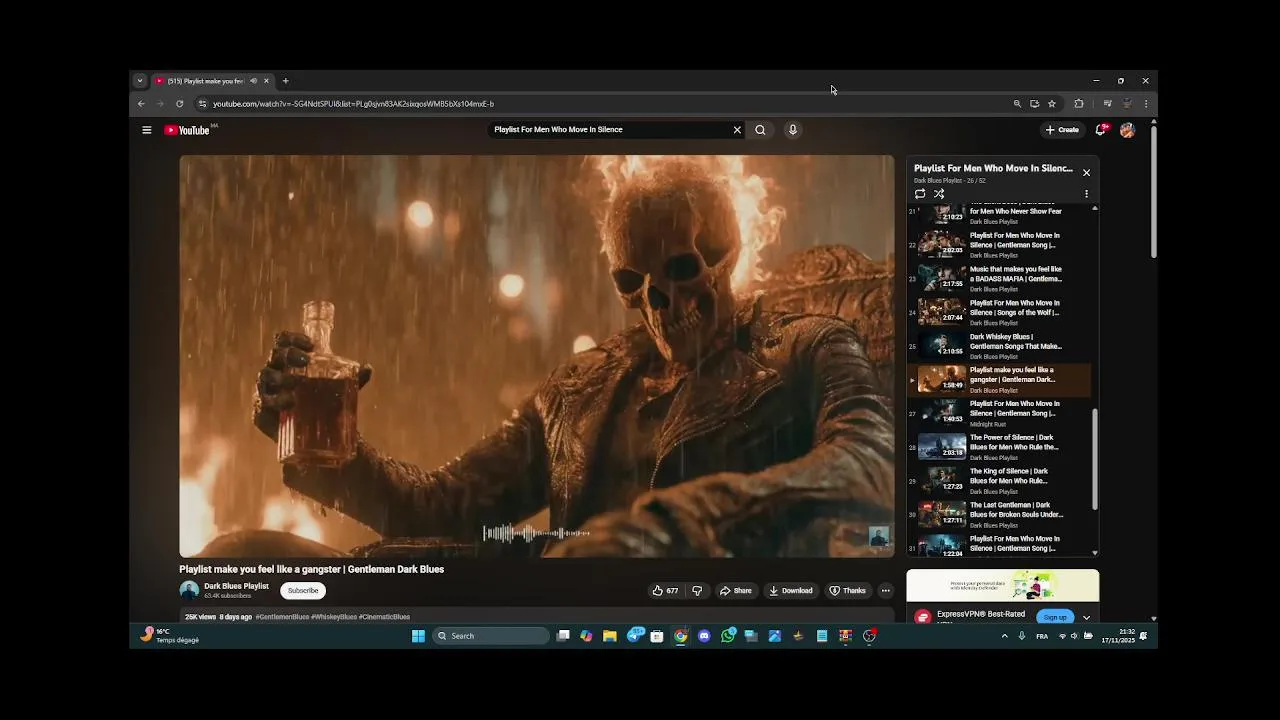Click the browser address bar URL

click(353, 104)
